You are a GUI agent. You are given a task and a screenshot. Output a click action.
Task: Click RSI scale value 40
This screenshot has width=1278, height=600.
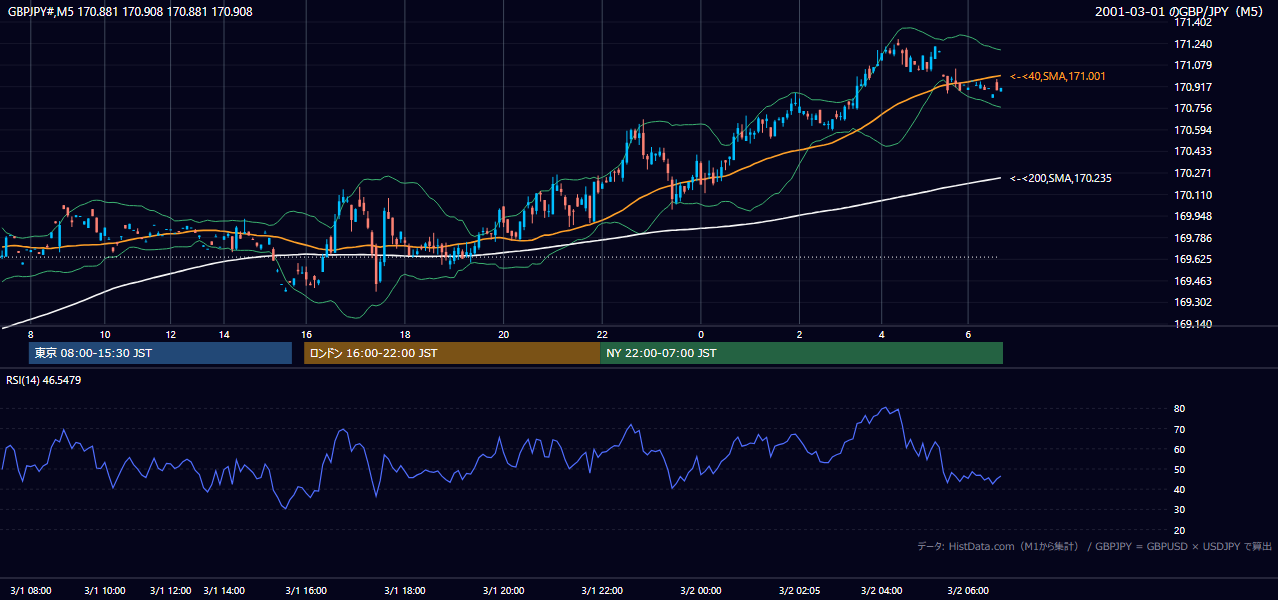tap(1180, 489)
